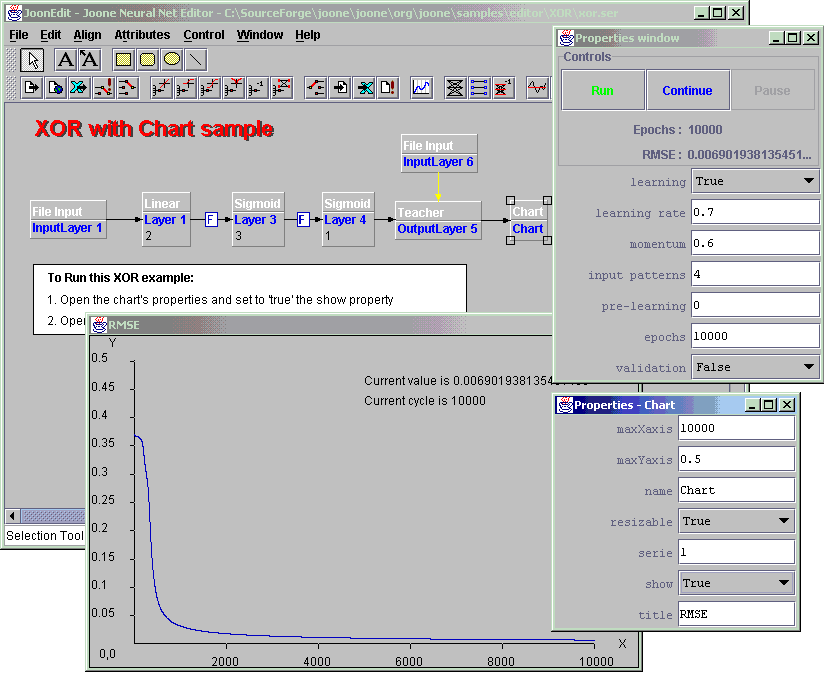Choose the Rectangle drawing tool

124,59
